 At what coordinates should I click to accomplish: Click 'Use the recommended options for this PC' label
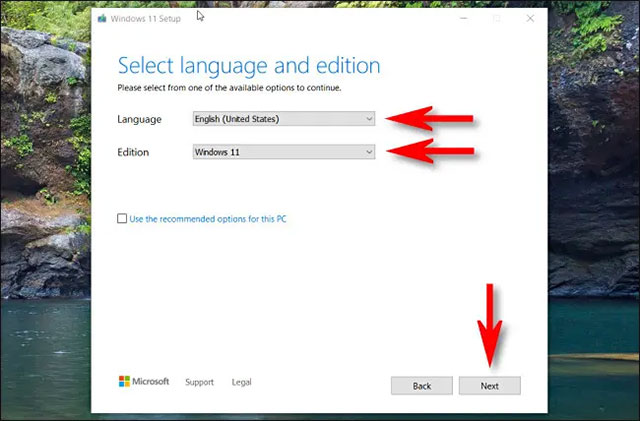click(209, 218)
